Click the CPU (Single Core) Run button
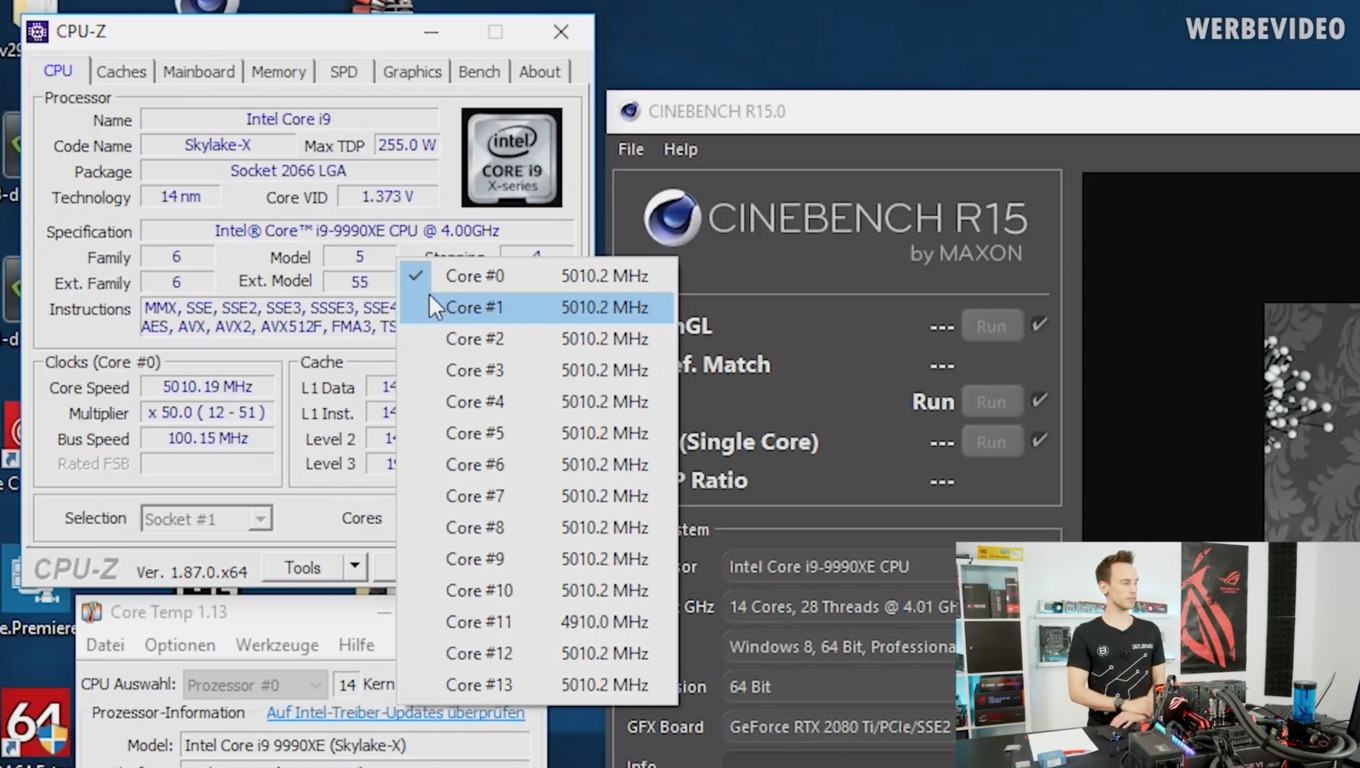Image resolution: width=1360 pixels, height=768 pixels. point(991,442)
